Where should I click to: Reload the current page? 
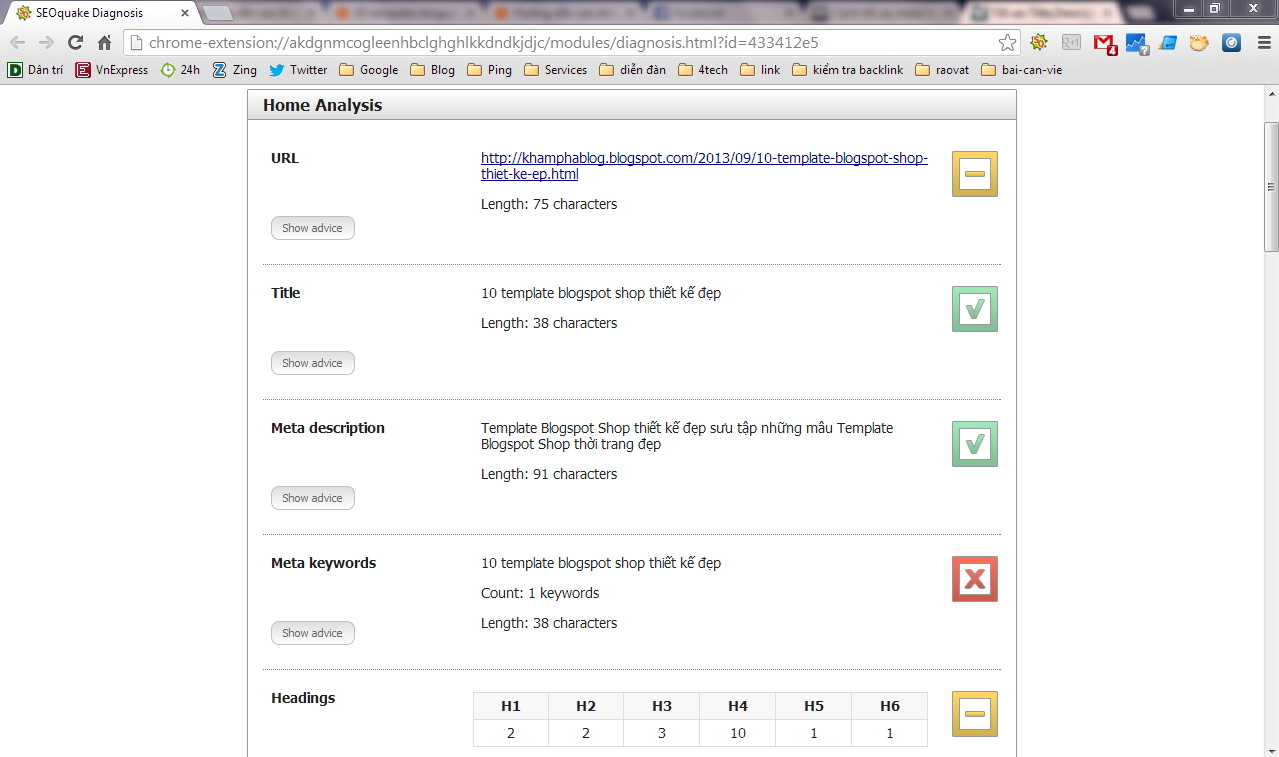tap(75, 43)
